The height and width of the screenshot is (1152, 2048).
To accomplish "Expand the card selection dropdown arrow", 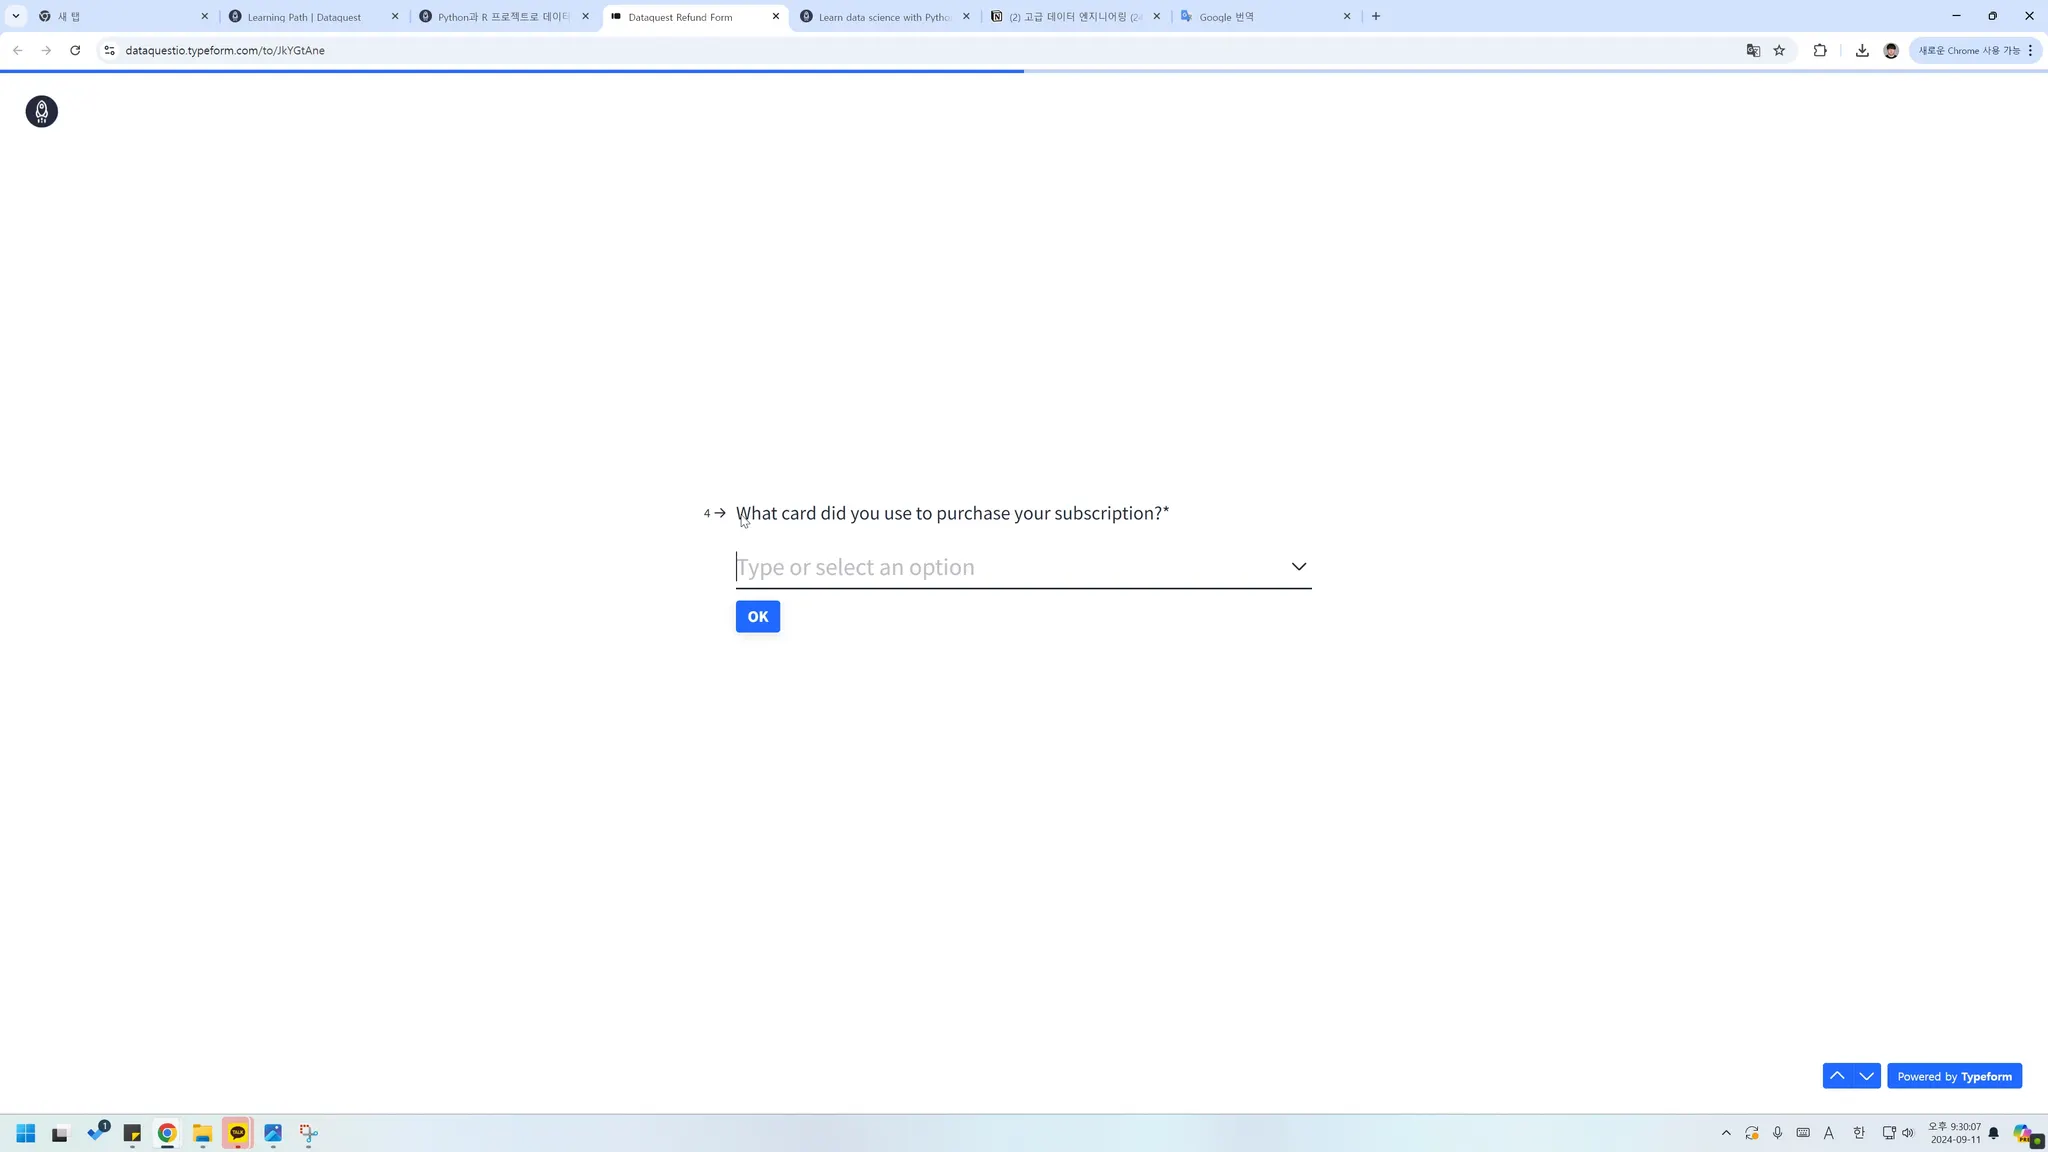I will [1298, 566].
